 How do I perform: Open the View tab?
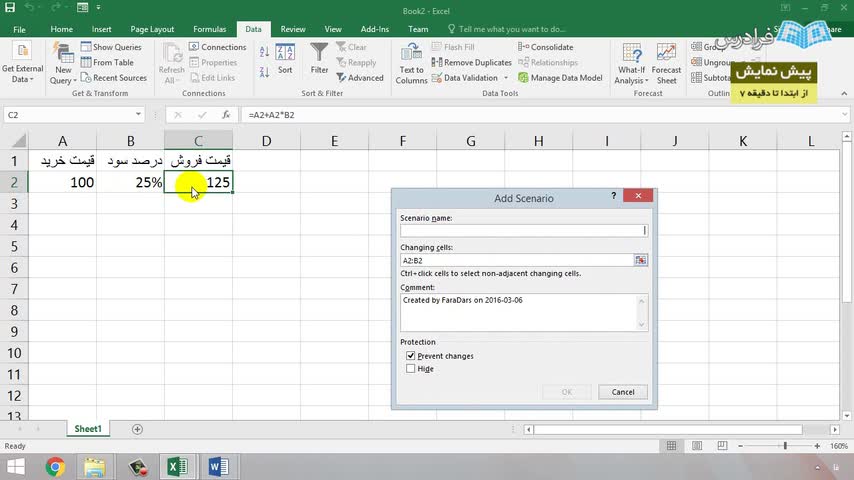point(333,29)
